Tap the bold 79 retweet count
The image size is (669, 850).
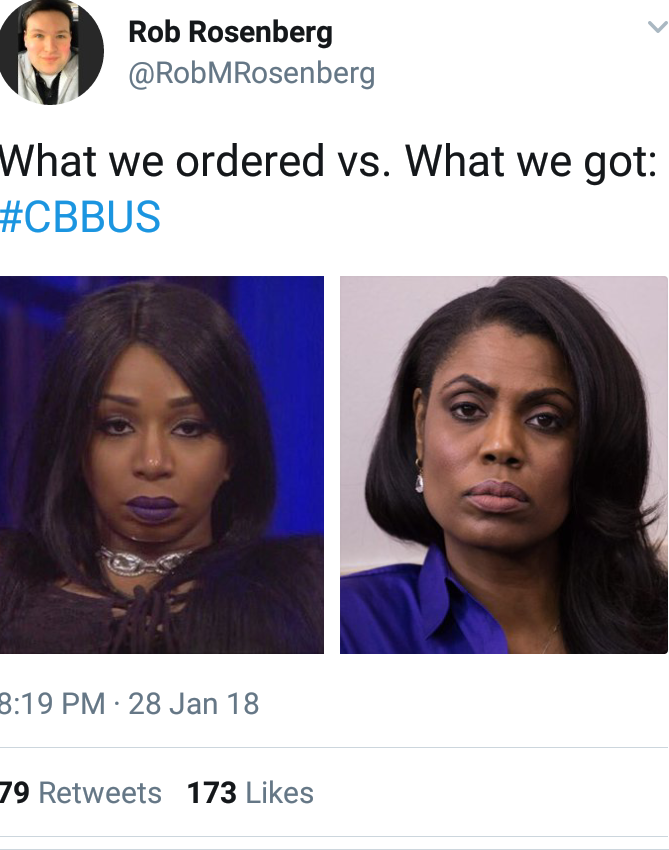click(15, 793)
